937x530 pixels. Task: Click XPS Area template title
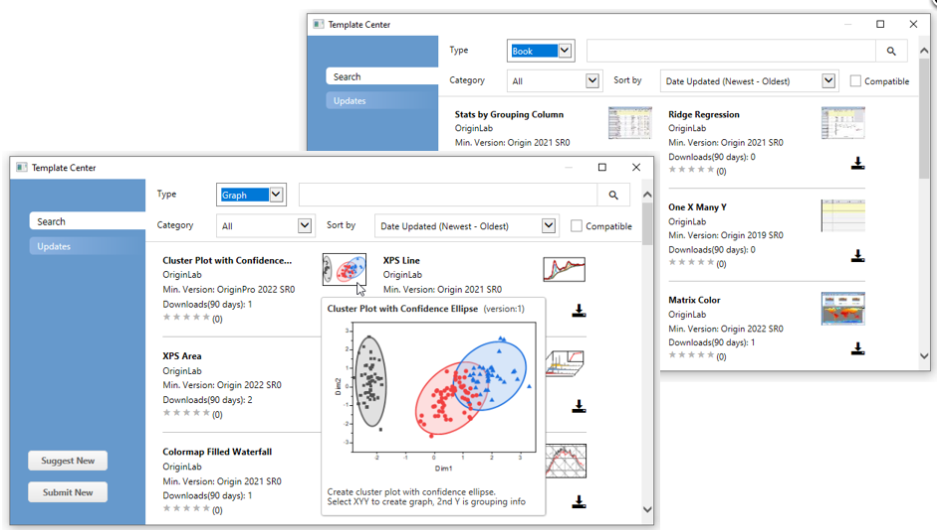point(182,356)
